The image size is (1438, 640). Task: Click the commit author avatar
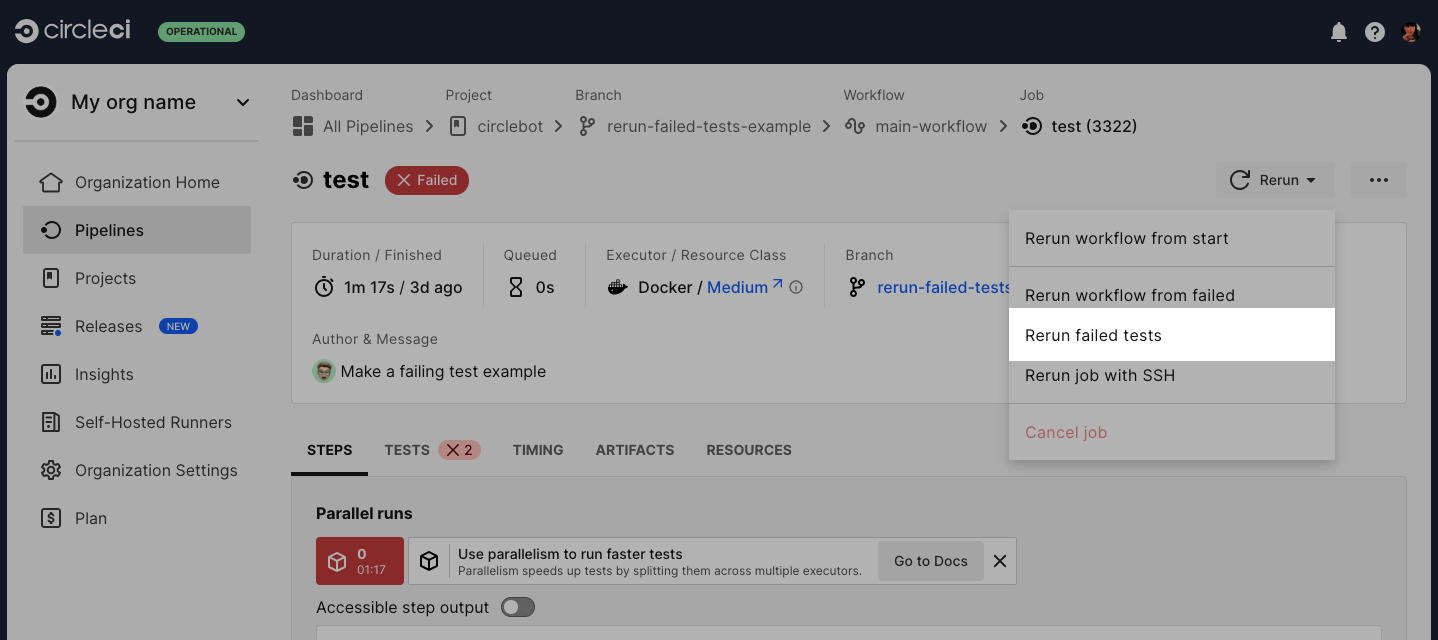click(x=323, y=371)
